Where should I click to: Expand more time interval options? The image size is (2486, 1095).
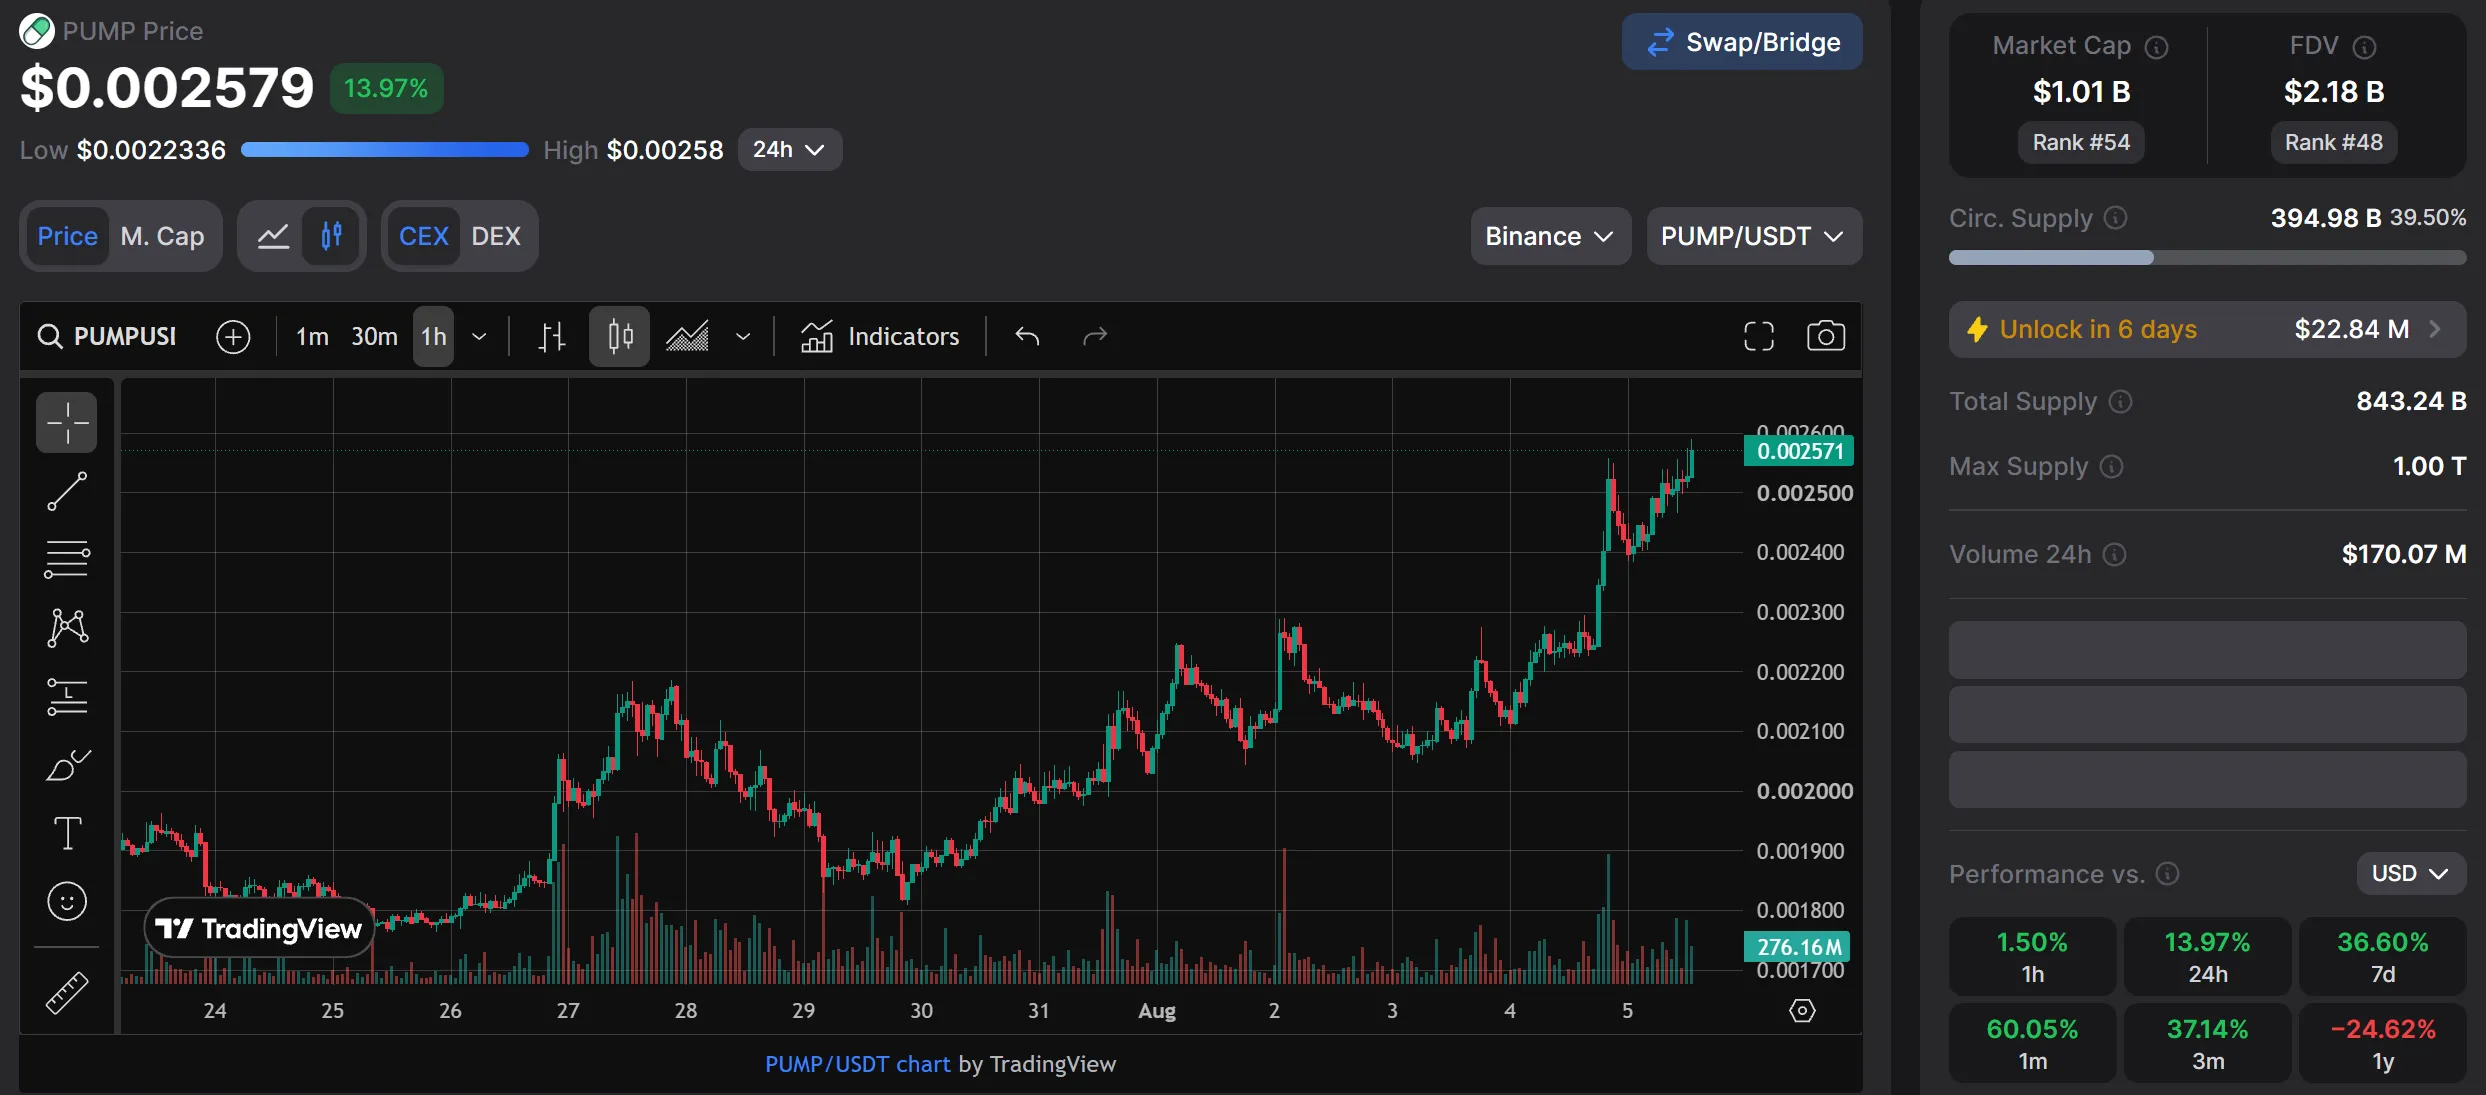(x=479, y=337)
